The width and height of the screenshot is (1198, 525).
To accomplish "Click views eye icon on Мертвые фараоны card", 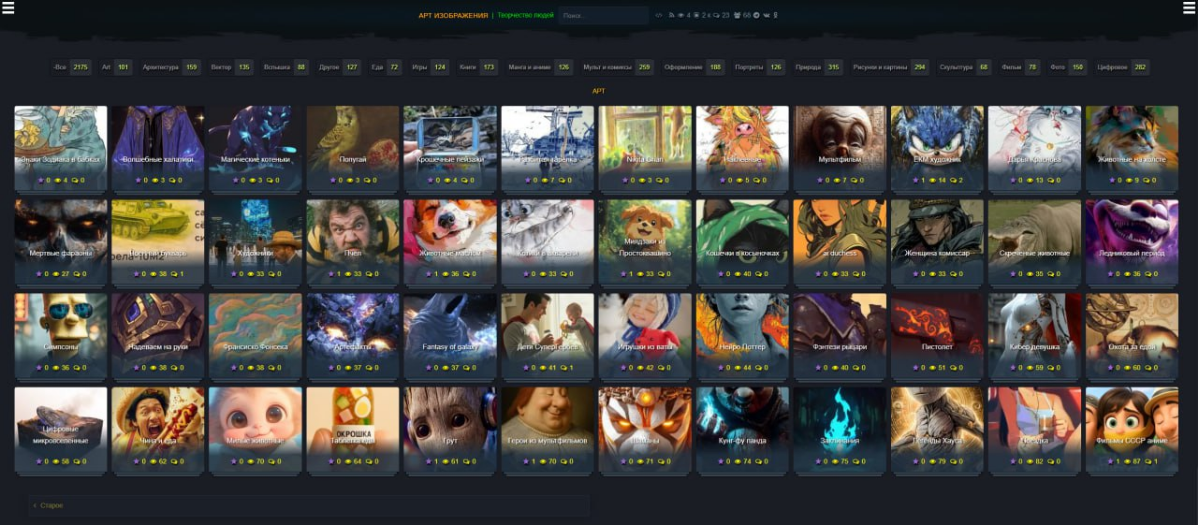I will coord(56,274).
